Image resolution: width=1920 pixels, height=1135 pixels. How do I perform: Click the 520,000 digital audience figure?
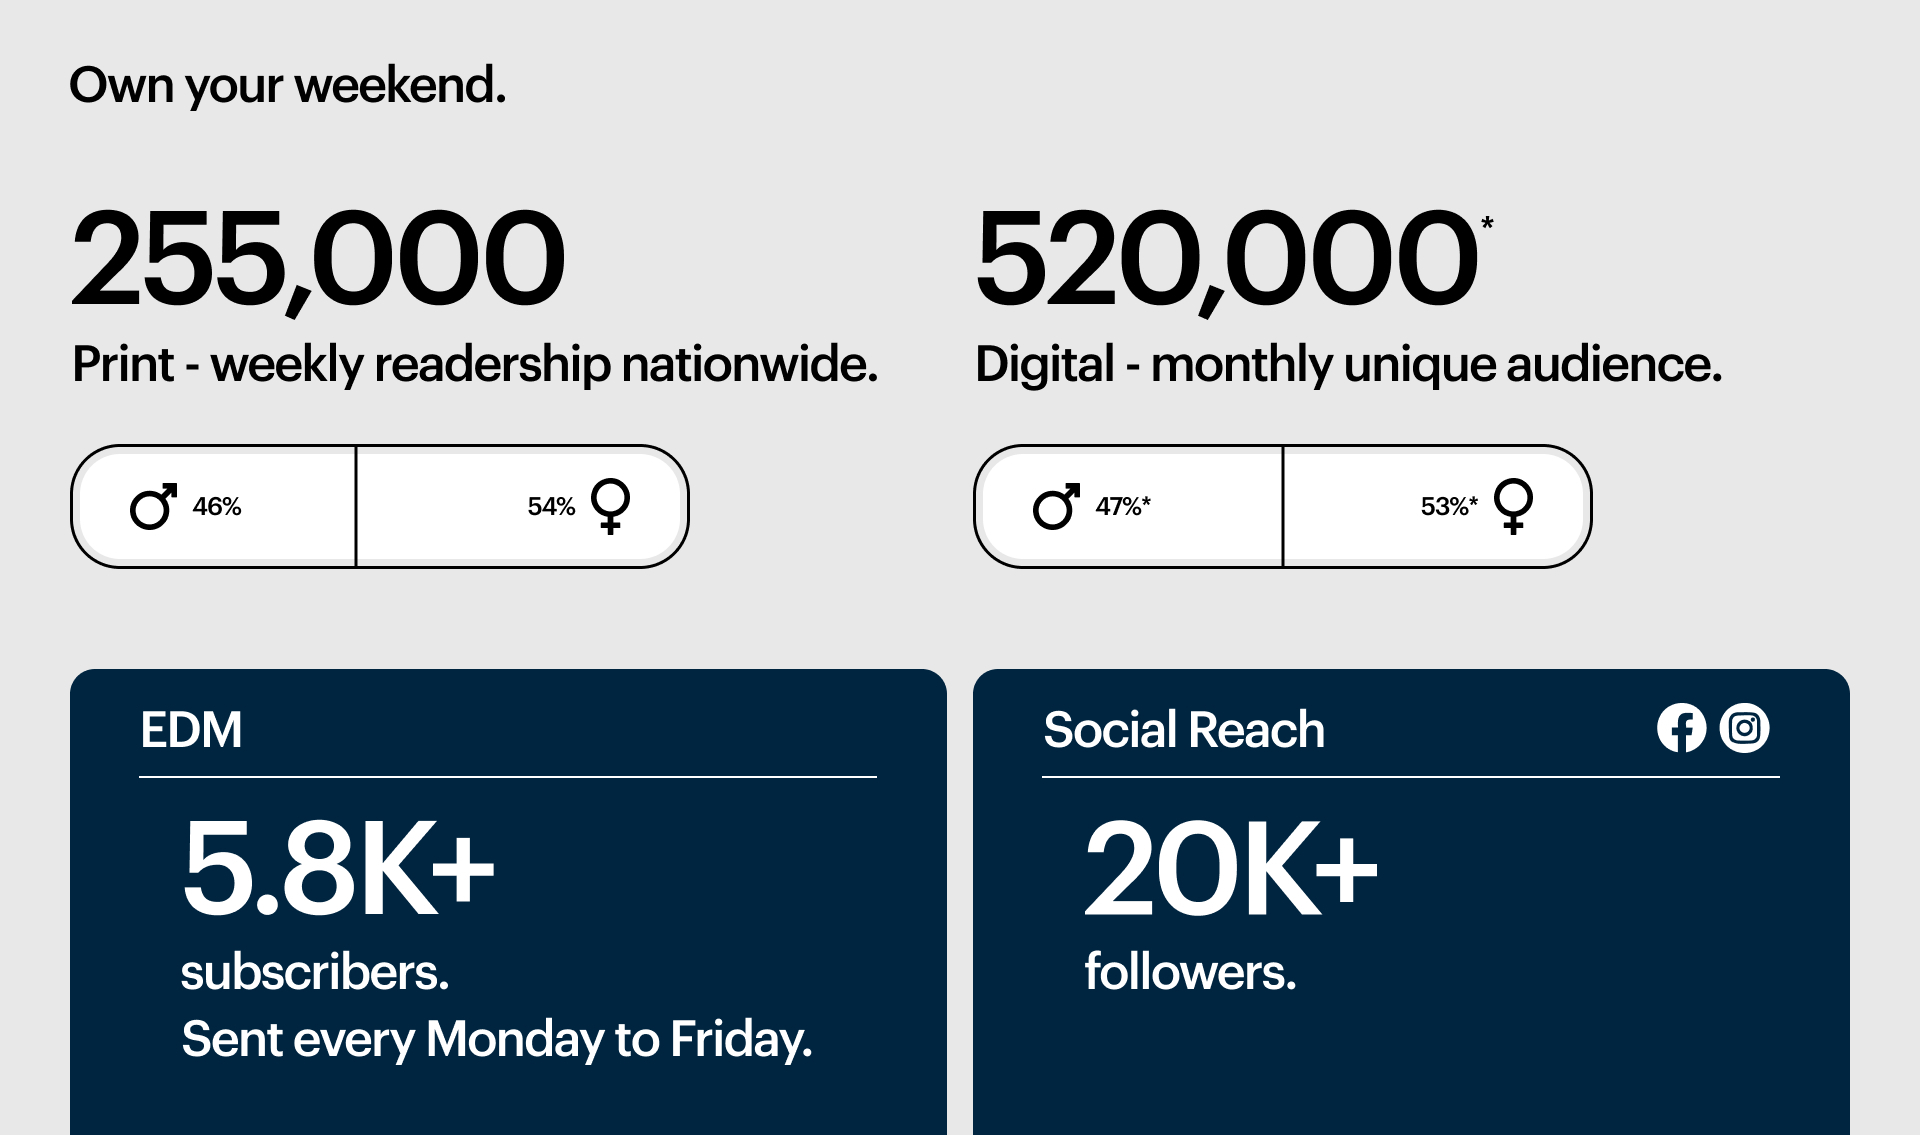tap(1226, 258)
